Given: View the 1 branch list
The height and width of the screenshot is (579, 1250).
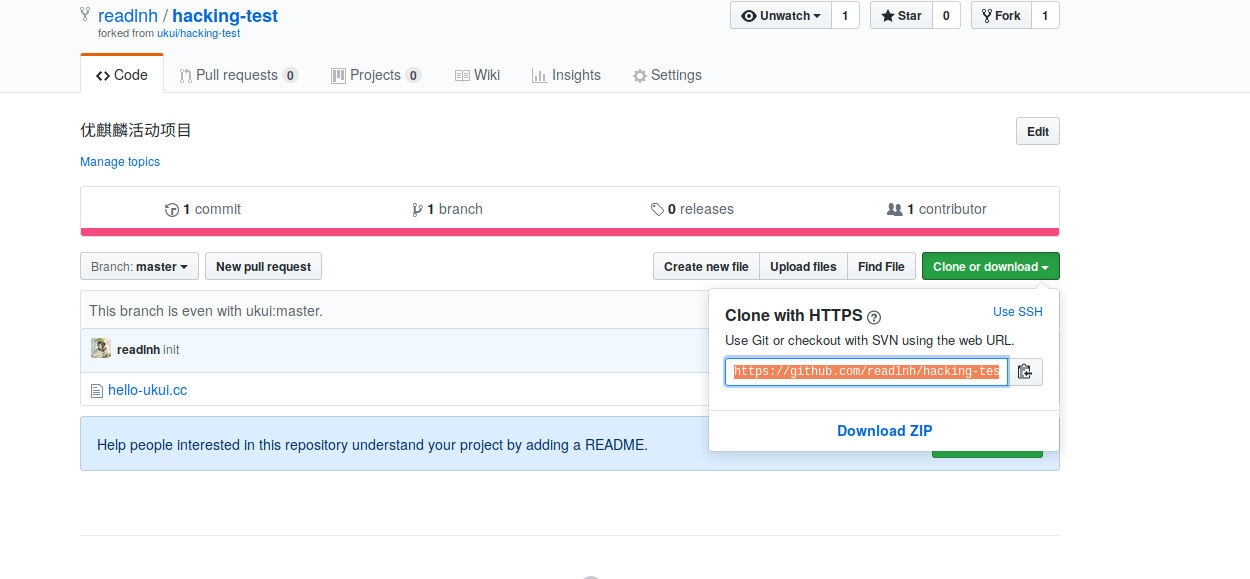Looking at the screenshot, I should click(447, 209).
